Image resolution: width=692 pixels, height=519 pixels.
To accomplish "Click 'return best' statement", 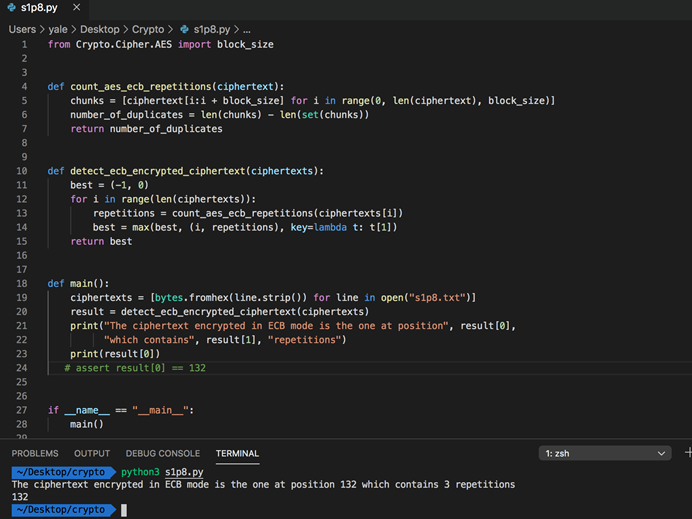I will (x=101, y=241).
